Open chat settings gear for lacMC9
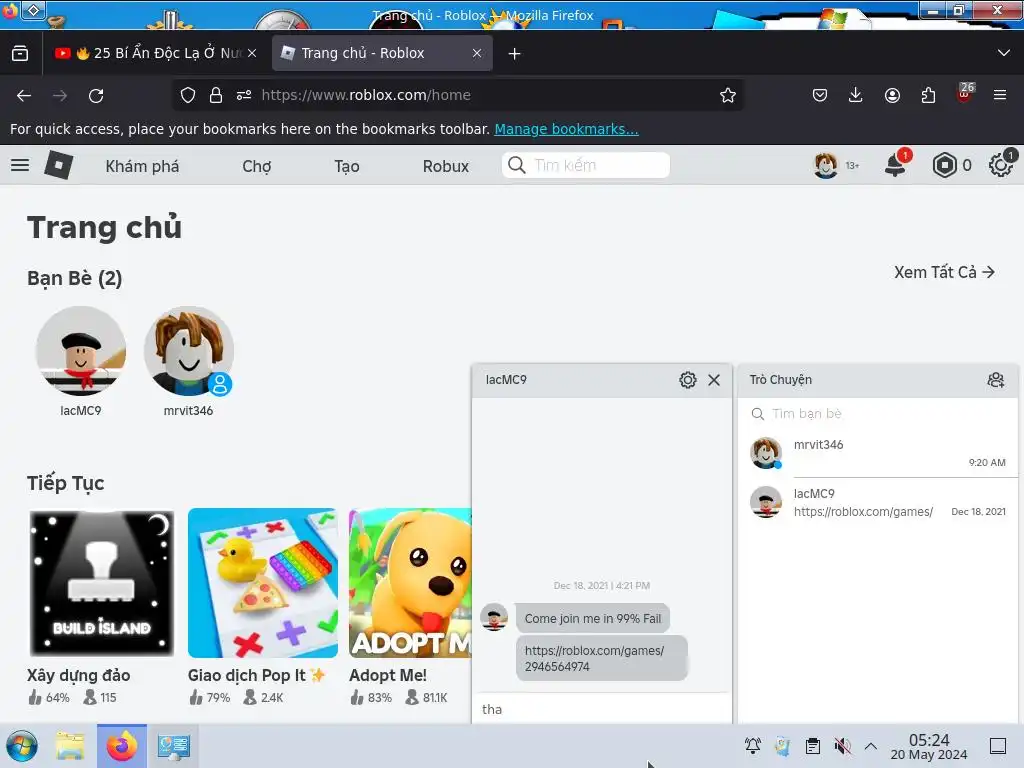Viewport: 1024px width, 768px height. coord(688,380)
